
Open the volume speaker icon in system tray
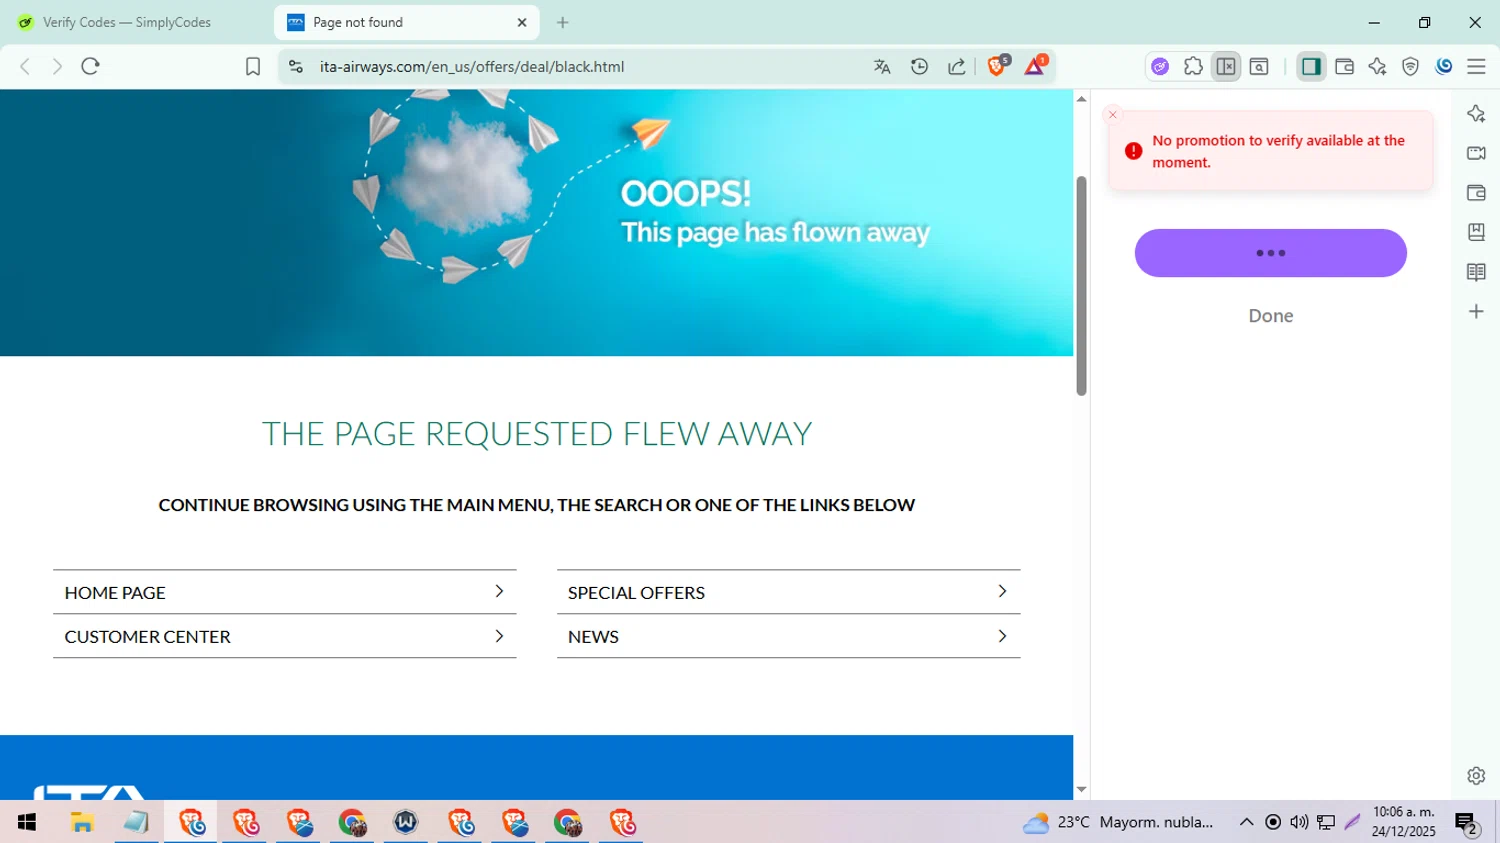pos(1299,822)
